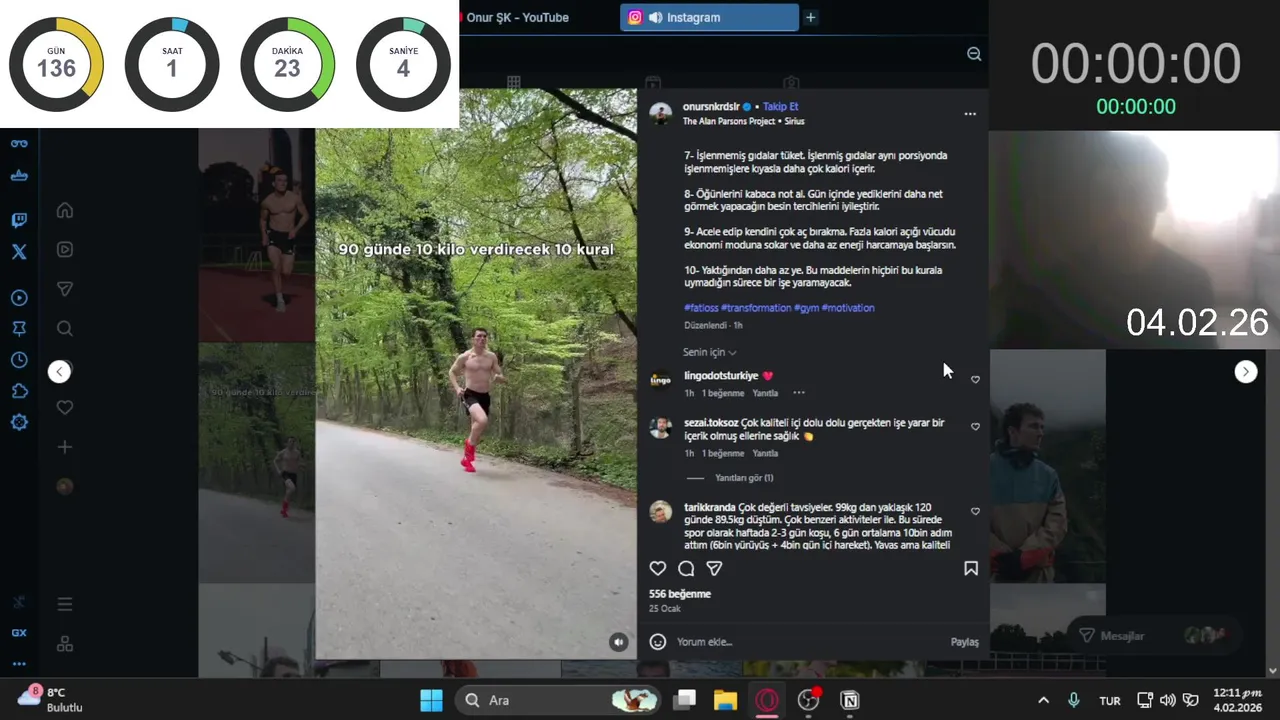The image size is (1280, 720).
Task: Open Instagram search magnifier icon
Action: (x=65, y=328)
